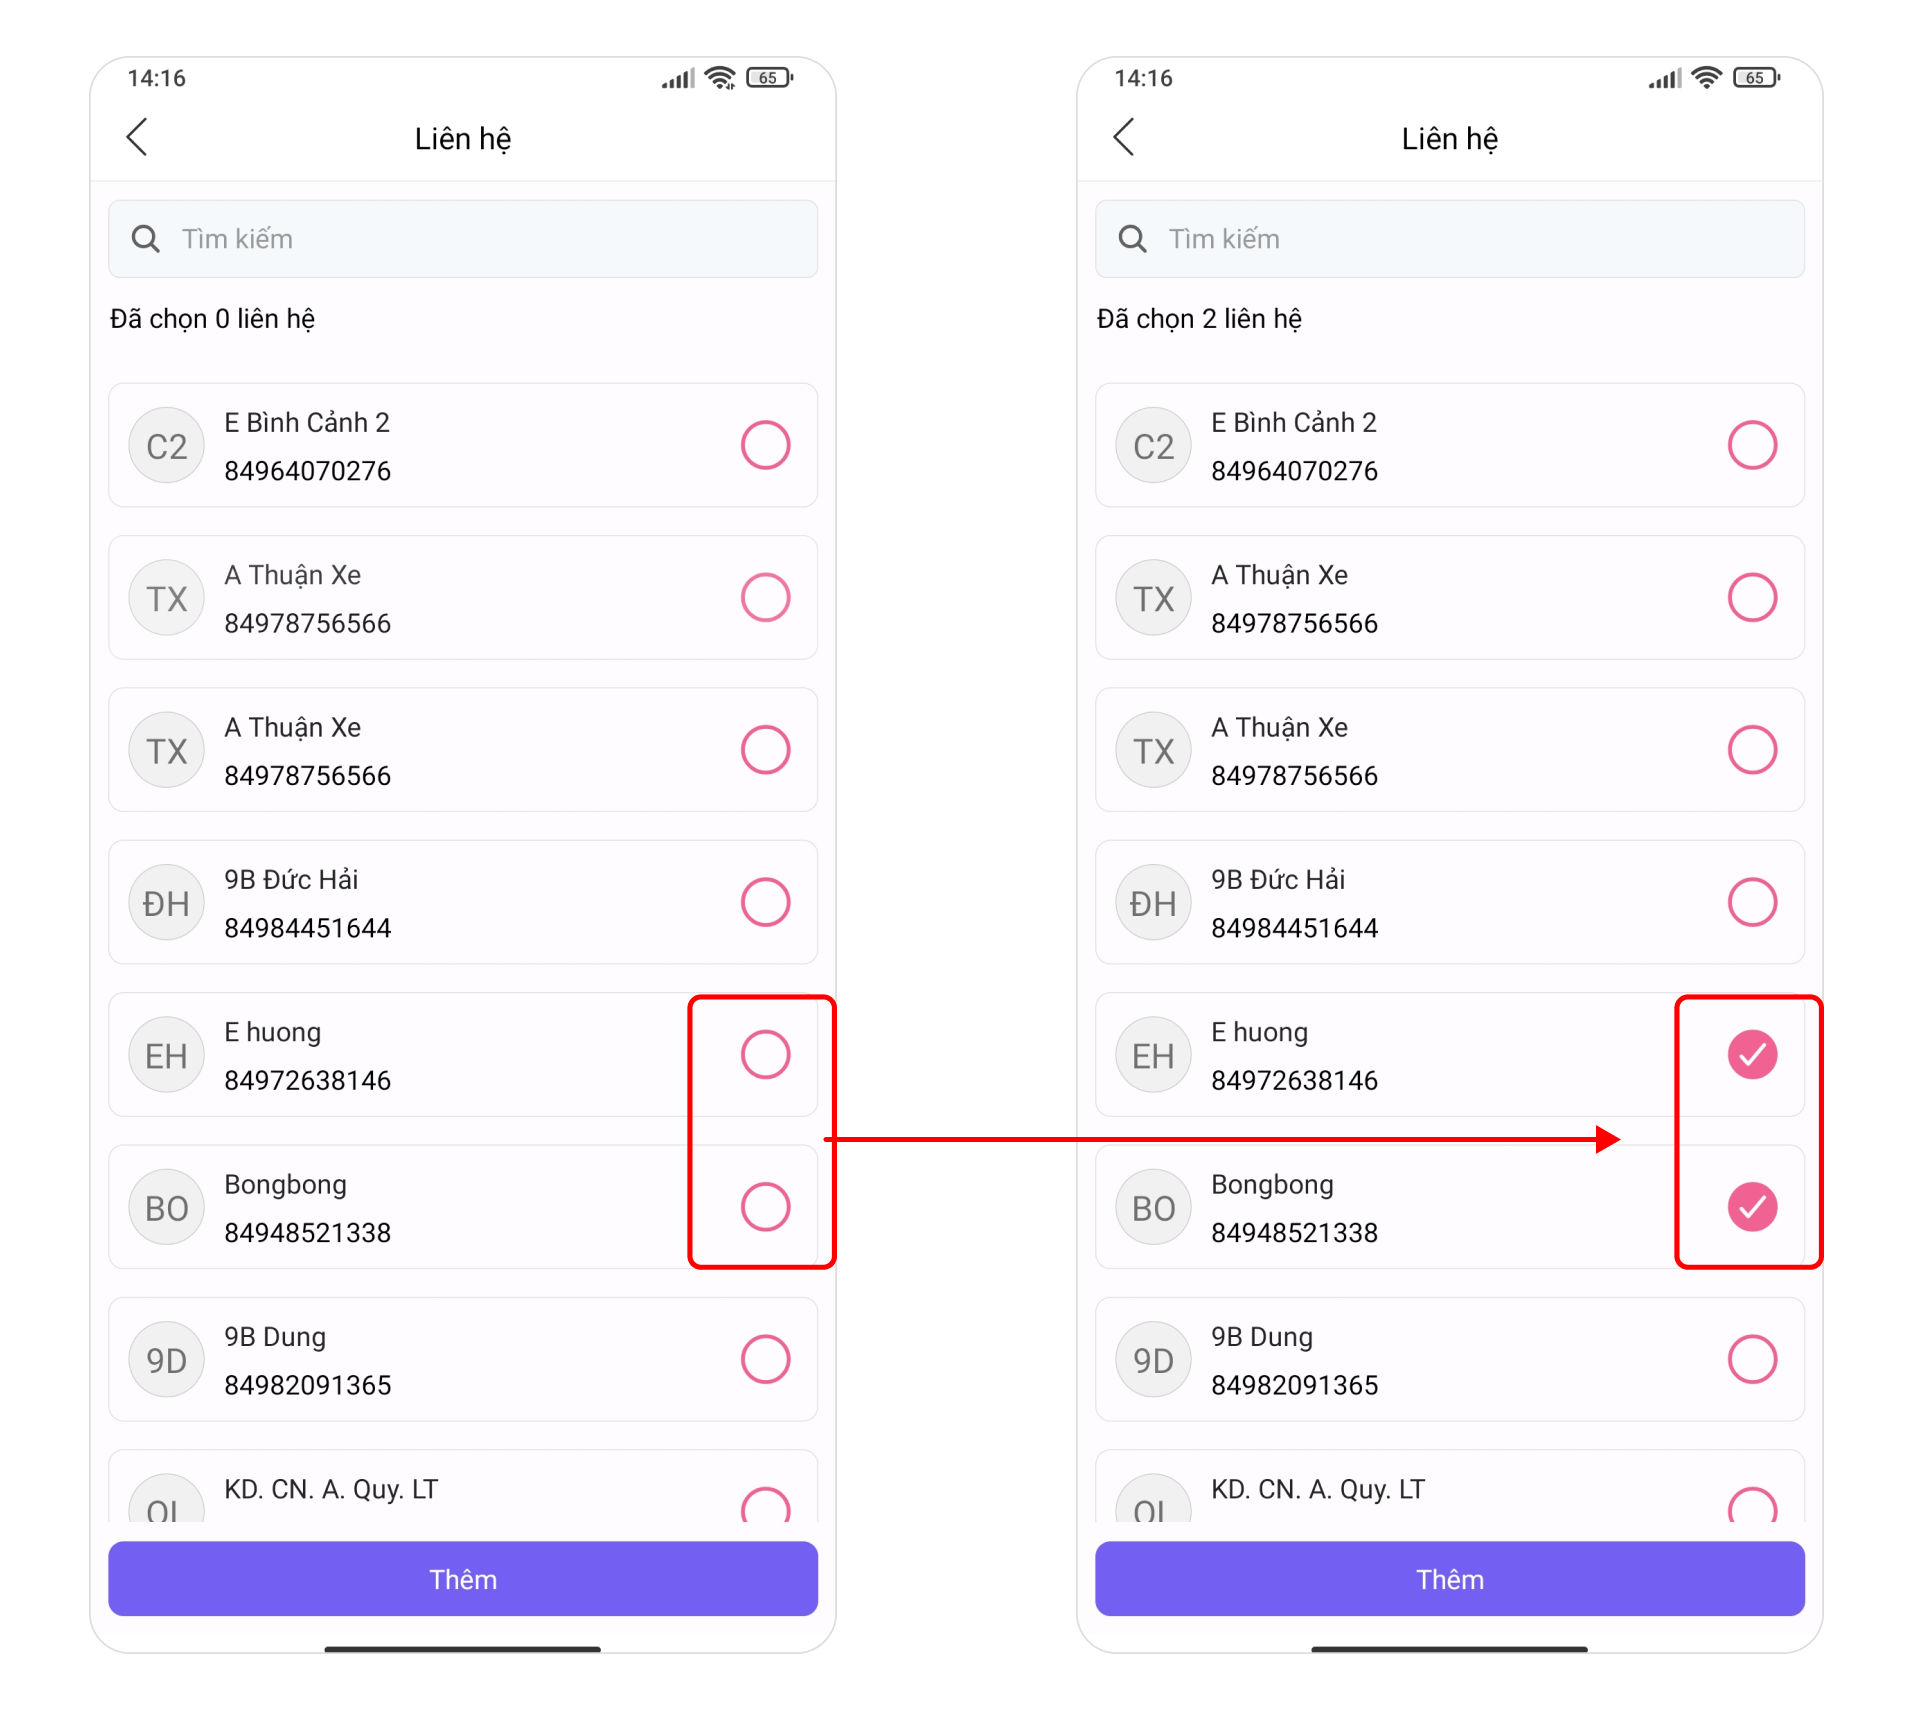The width and height of the screenshot is (1920, 1709).
Task: Focus the Tìm kiếm field on right screen
Action: pyautogui.click(x=1450, y=239)
